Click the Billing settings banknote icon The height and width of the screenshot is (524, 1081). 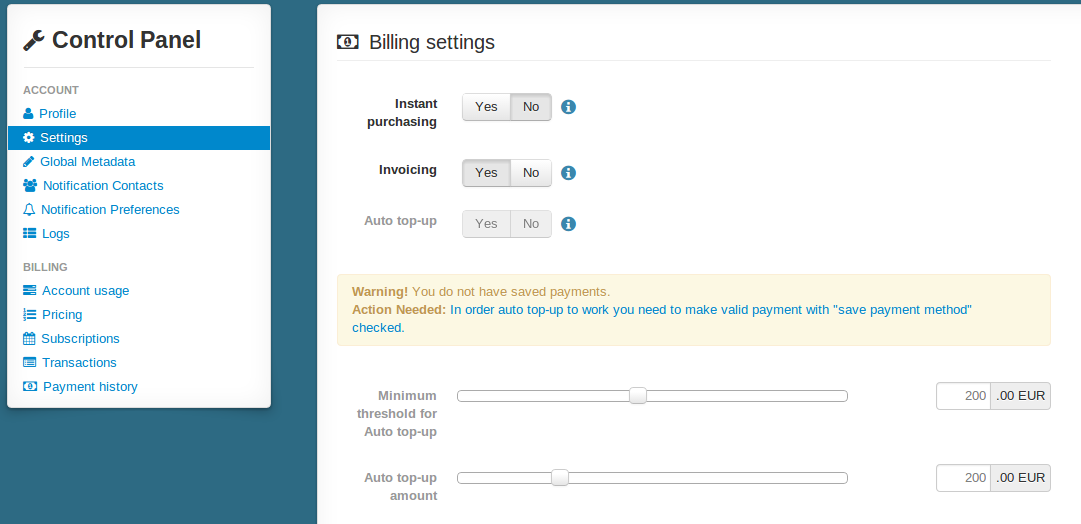[x=347, y=42]
